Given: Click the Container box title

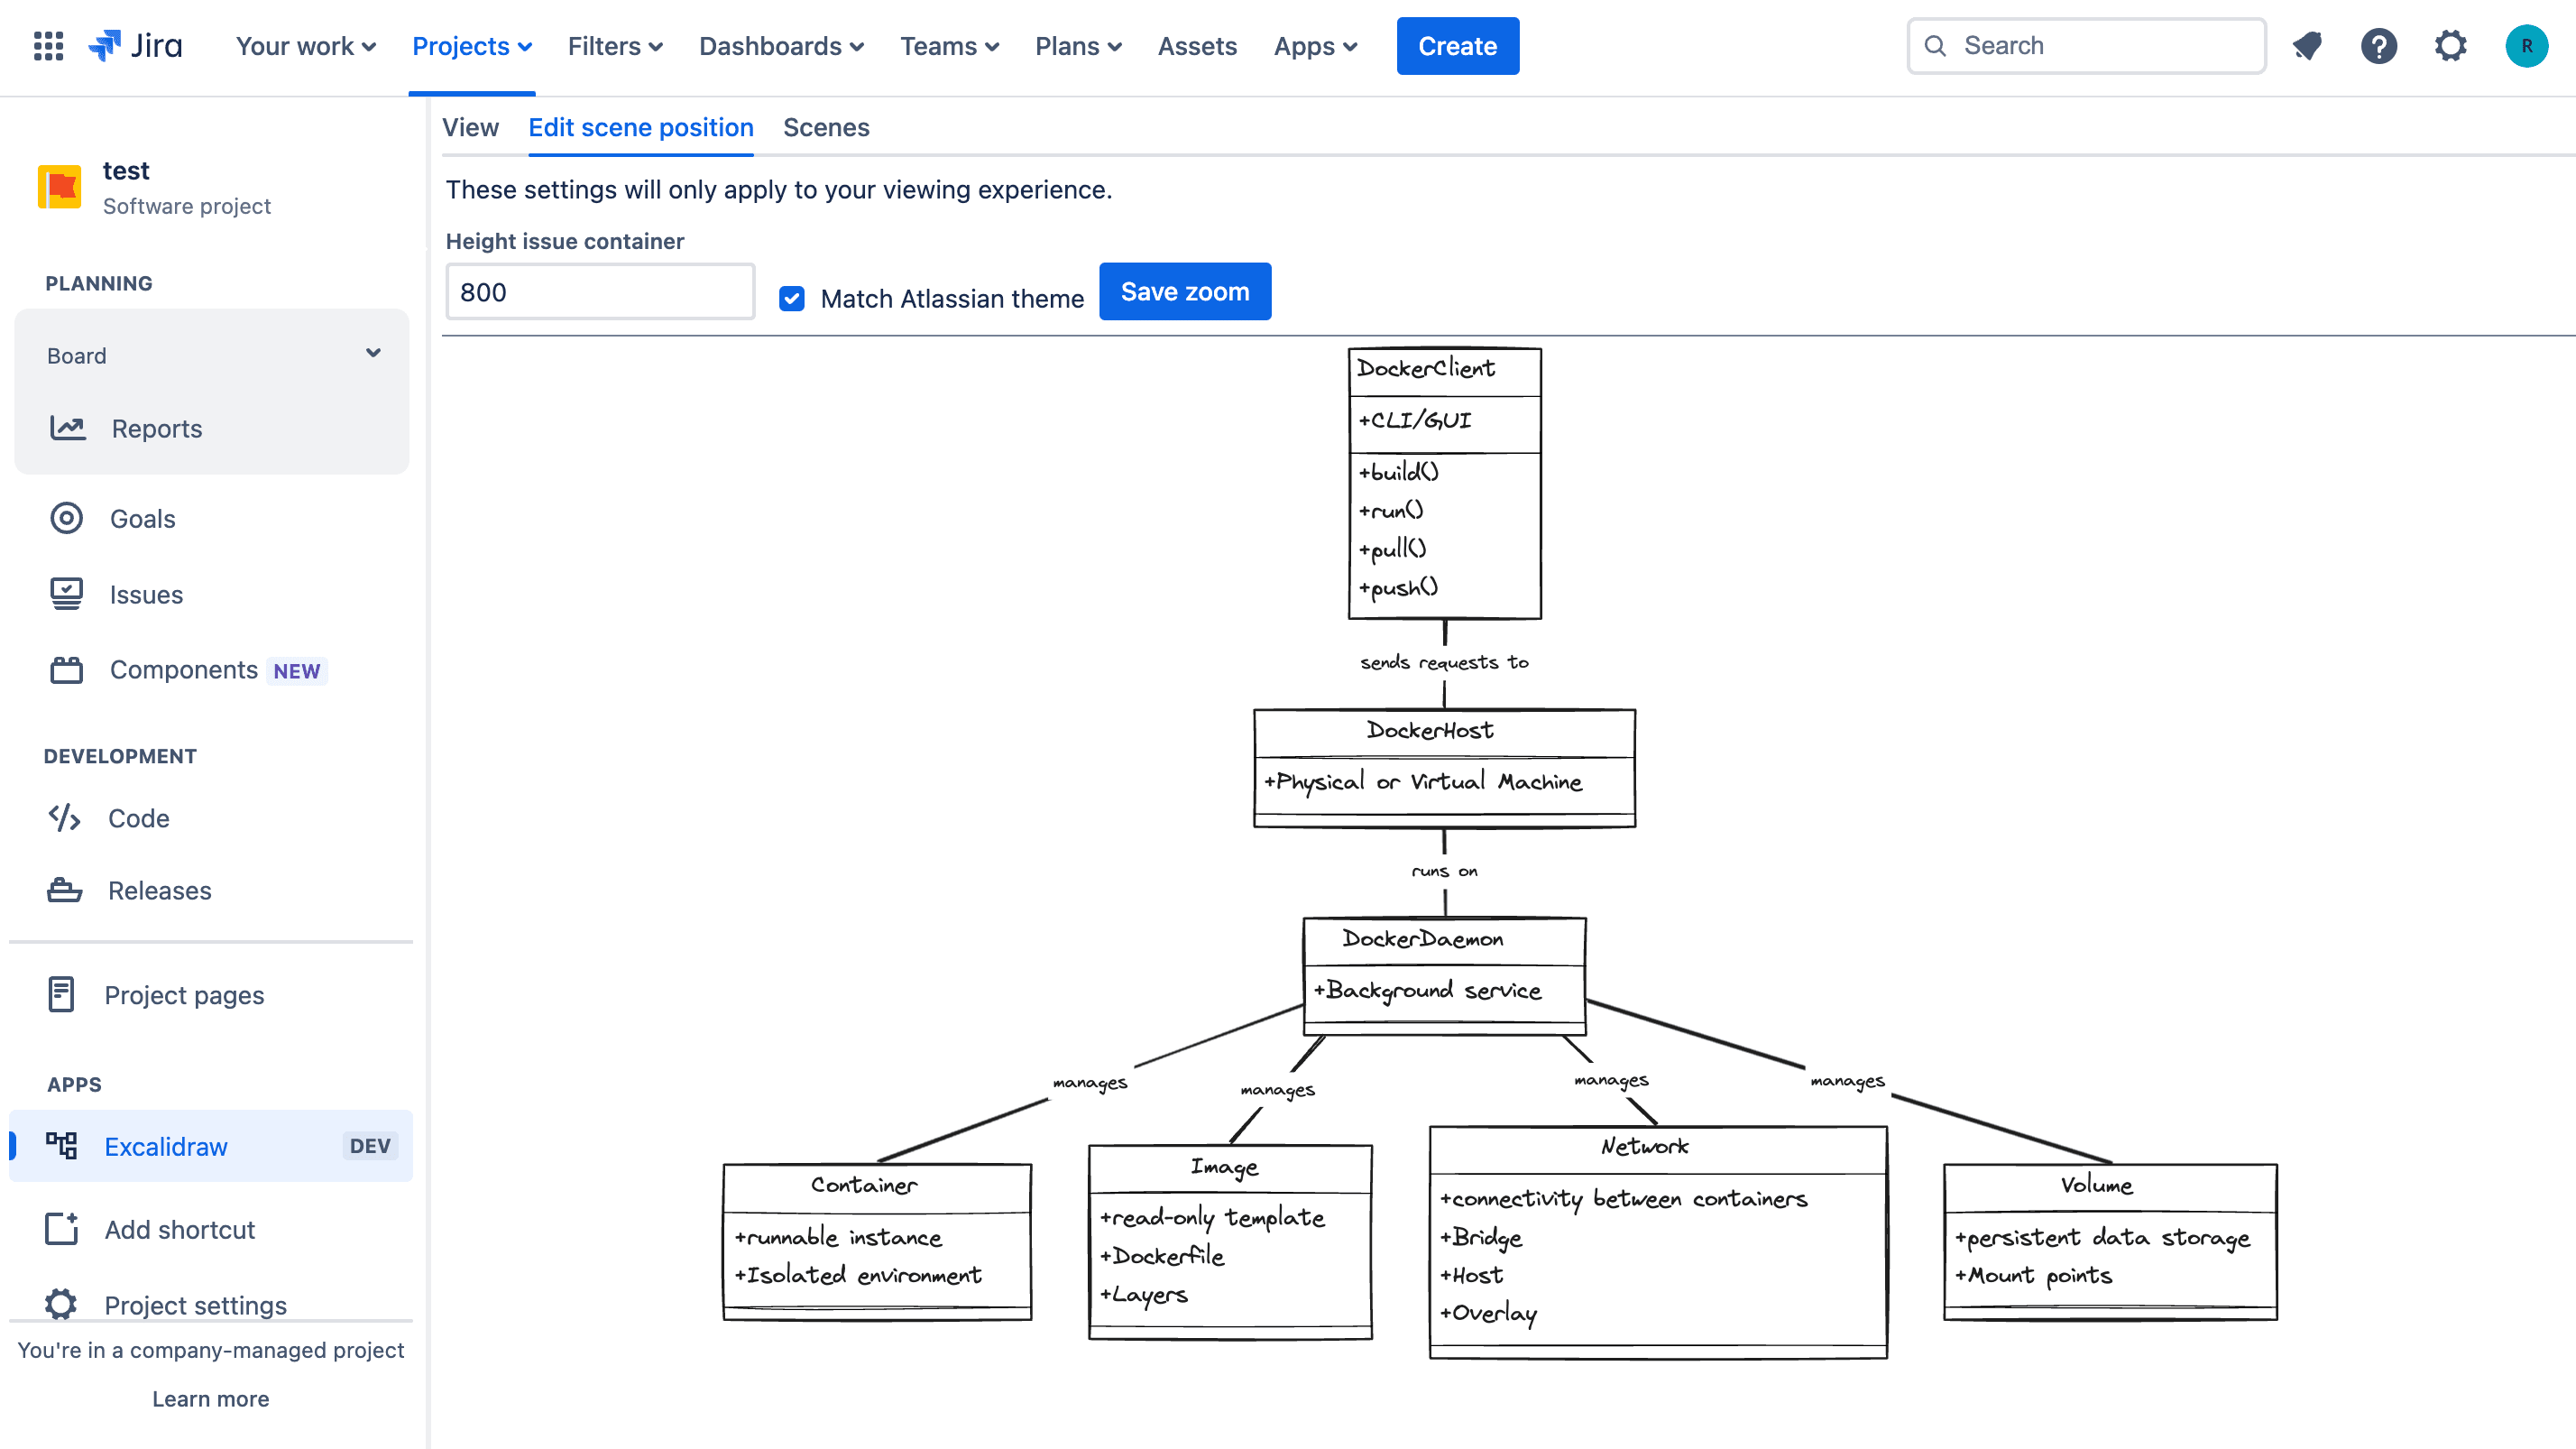Looking at the screenshot, I should (x=864, y=1185).
